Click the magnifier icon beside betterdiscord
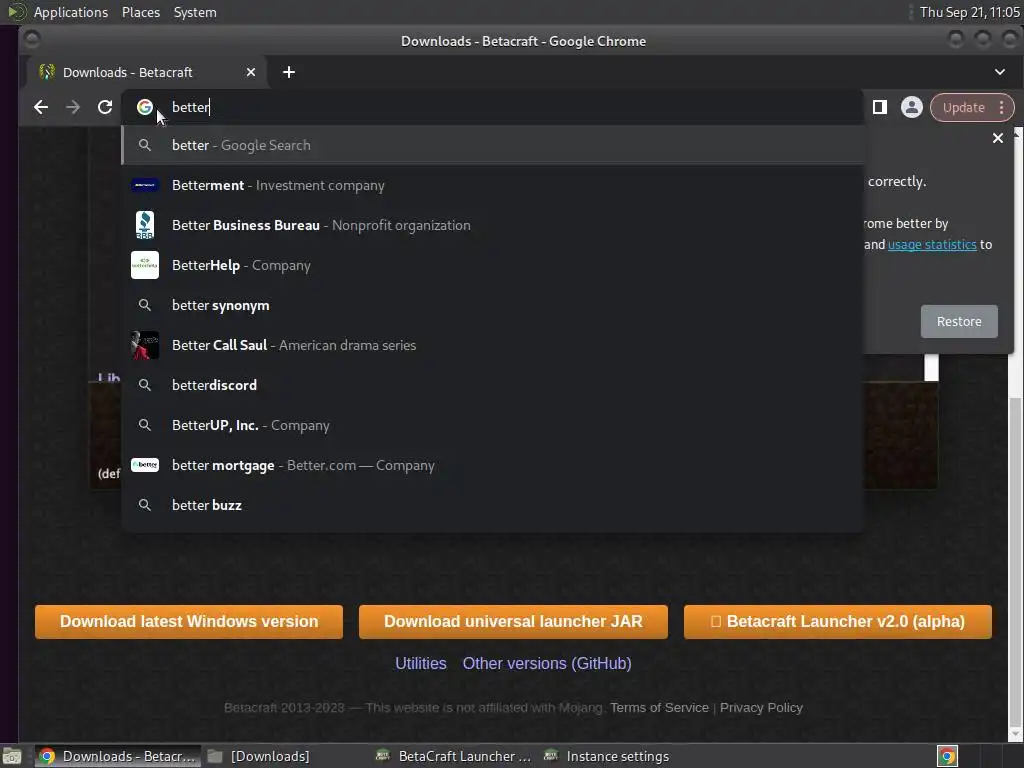 pos(145,385)
